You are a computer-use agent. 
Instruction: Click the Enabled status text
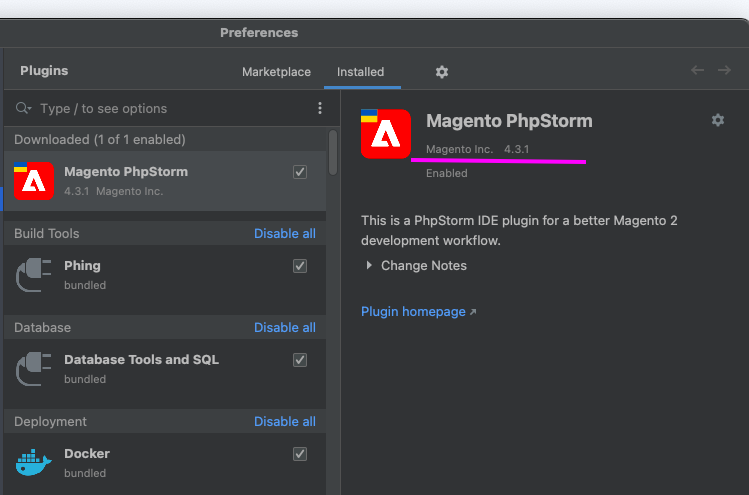[x=447, y=173]
